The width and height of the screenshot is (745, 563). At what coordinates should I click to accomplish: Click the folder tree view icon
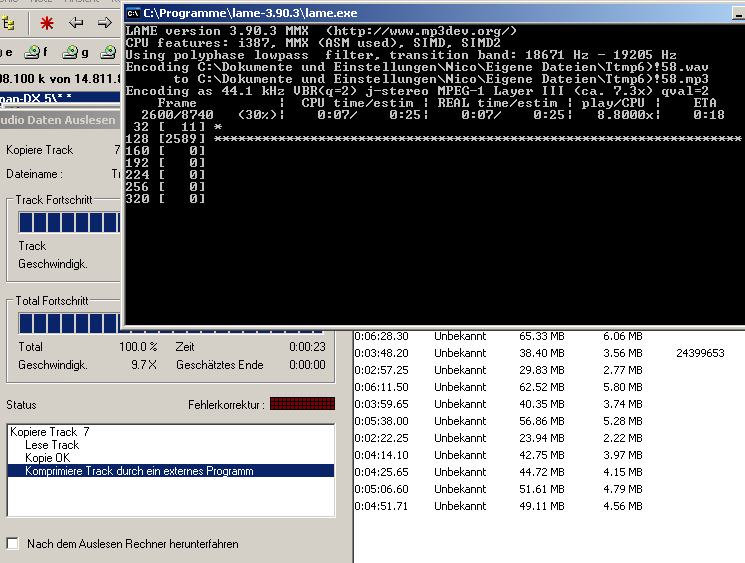(8, 23)
